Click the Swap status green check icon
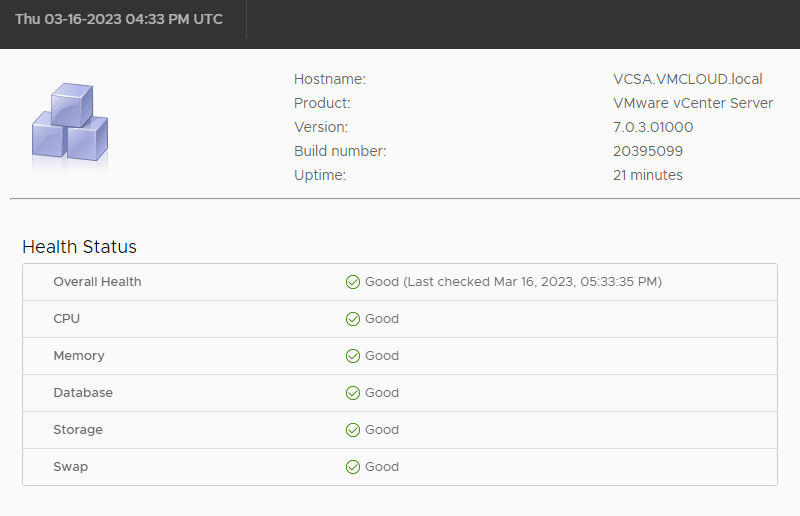Screen dimensions: 800x516 pos(353,467)
